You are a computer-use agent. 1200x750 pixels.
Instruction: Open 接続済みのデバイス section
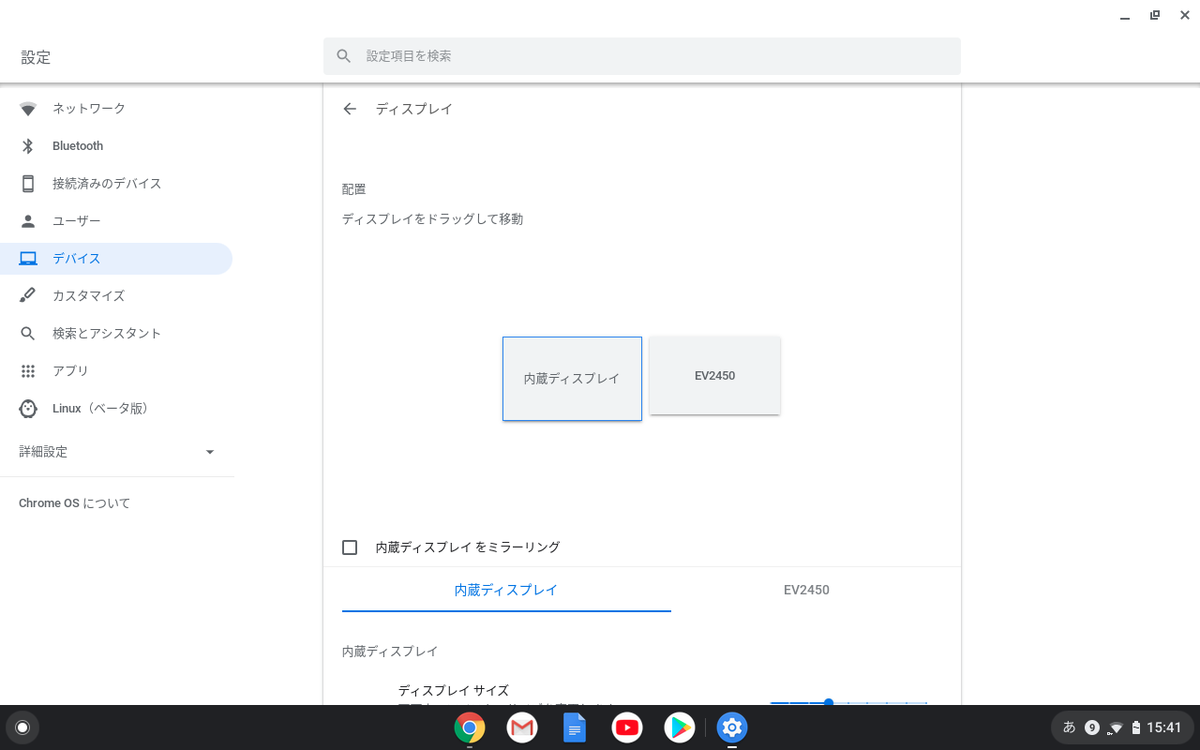(x=116, y=183)
